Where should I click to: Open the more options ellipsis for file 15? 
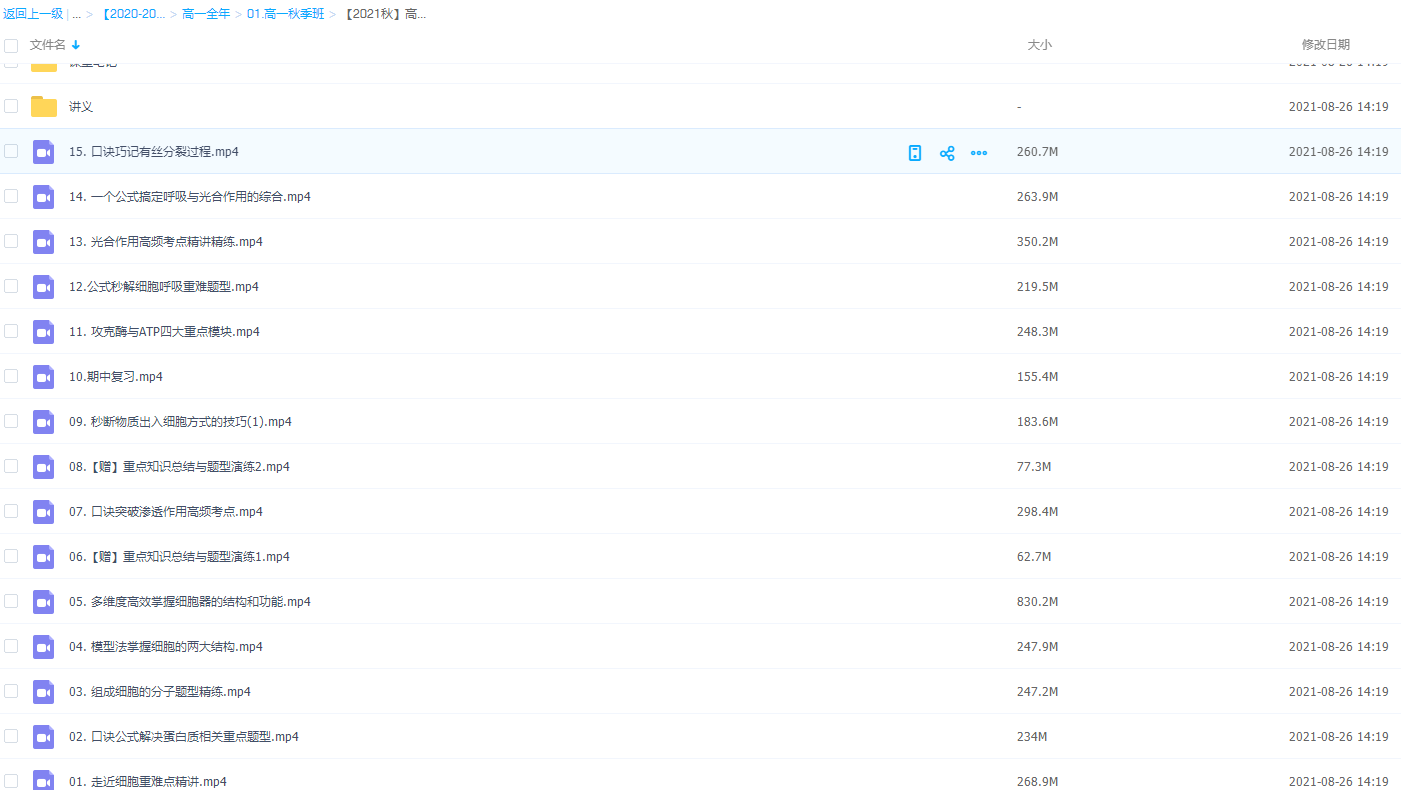pyautogui.click(x=979, y=153)
